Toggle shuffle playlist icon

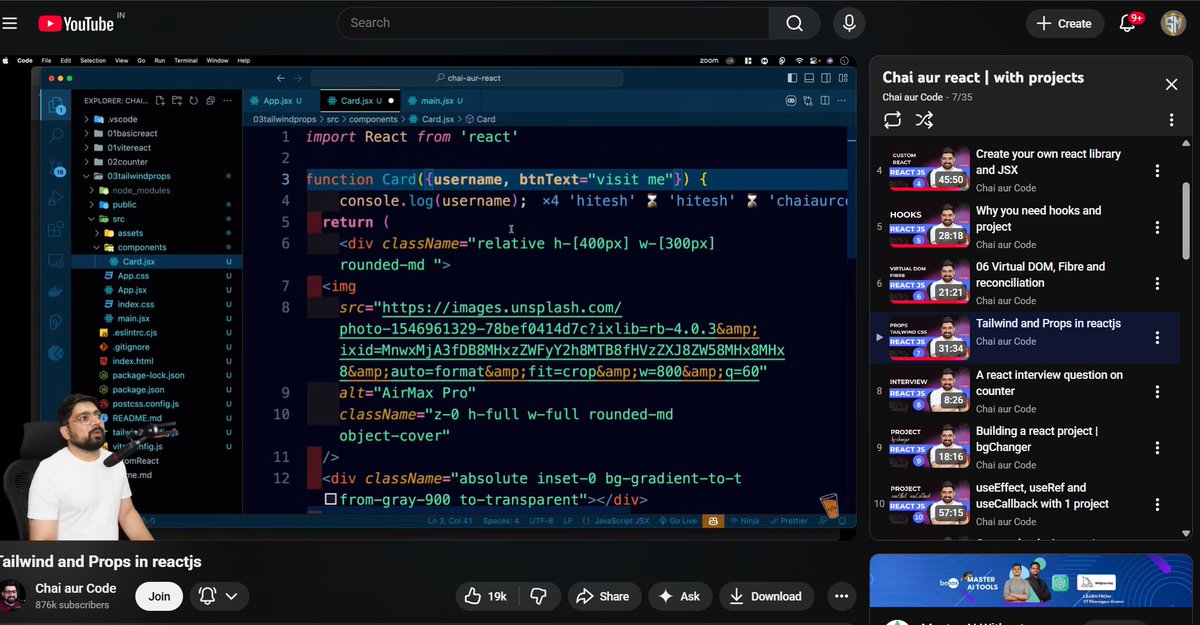coord(924,120)
